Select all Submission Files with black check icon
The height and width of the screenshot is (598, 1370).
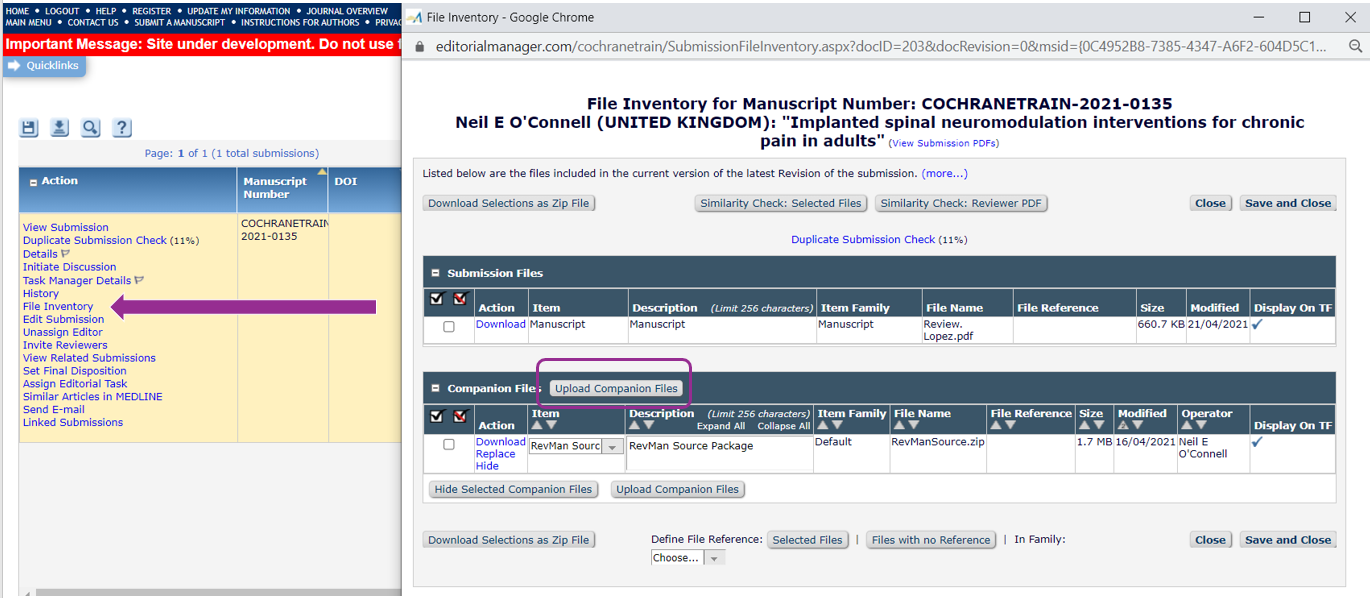(x=437, y=298)
